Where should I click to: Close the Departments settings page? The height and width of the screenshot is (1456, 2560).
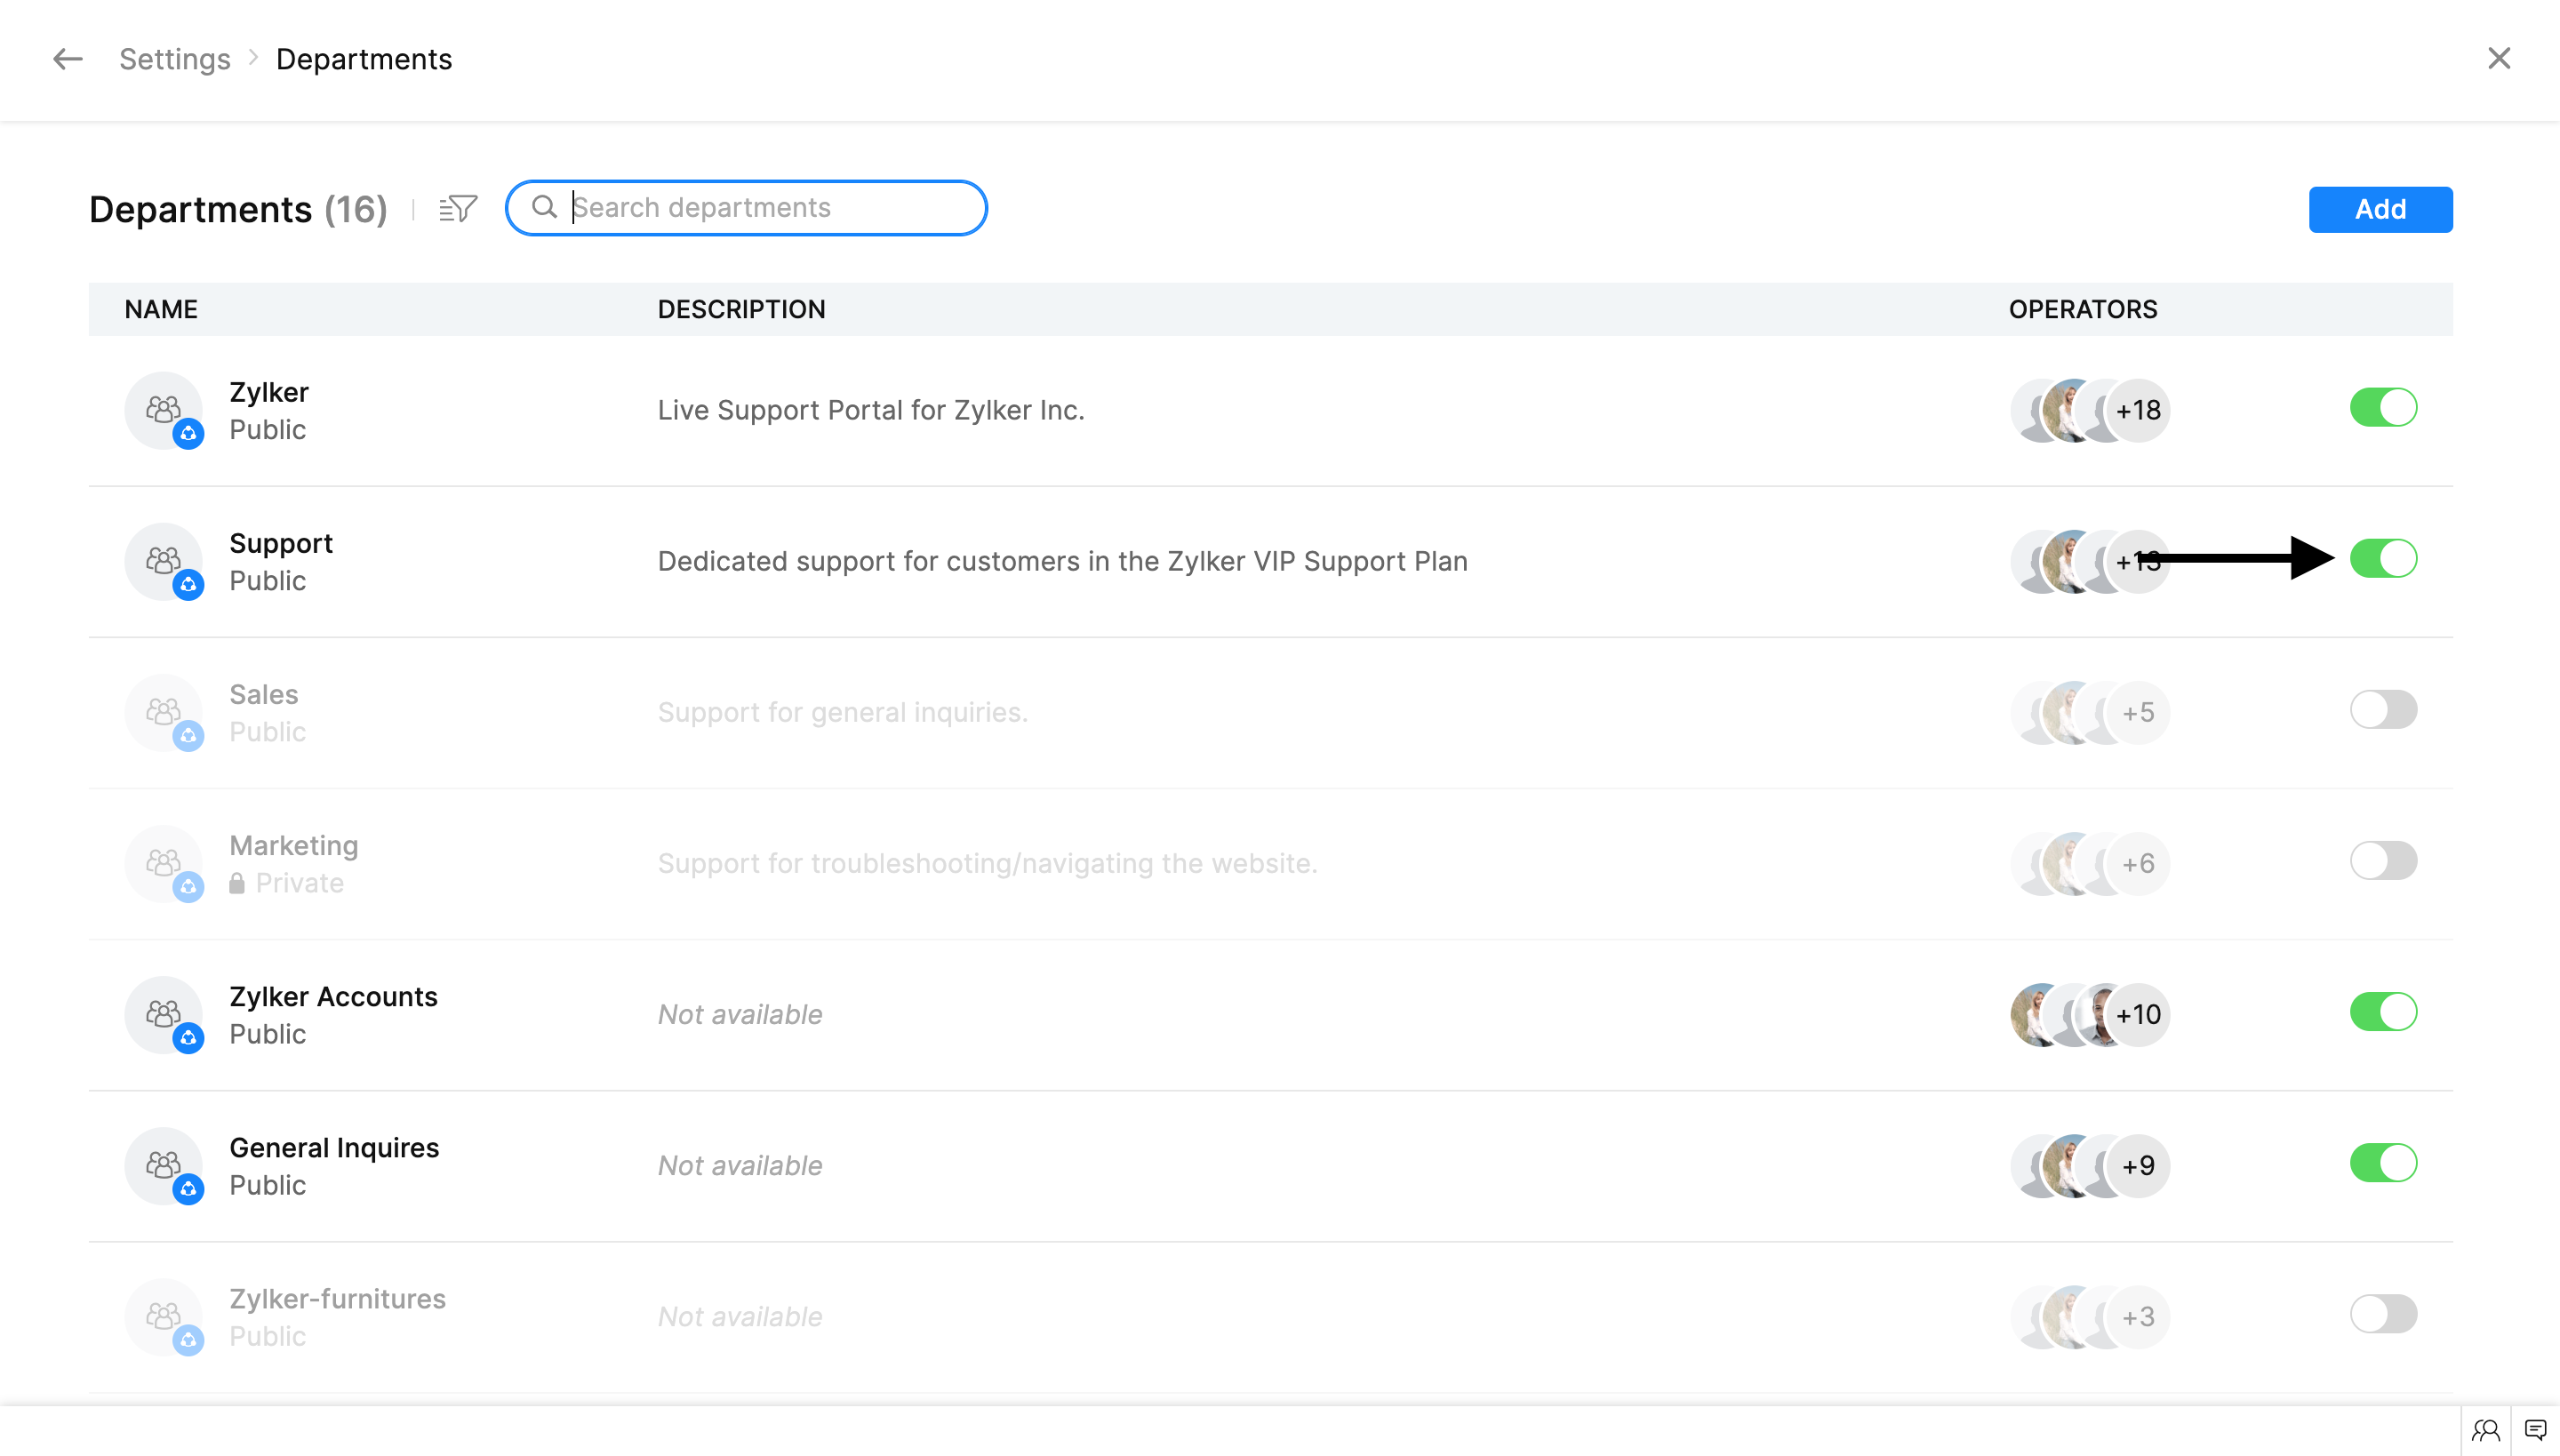2498,58
